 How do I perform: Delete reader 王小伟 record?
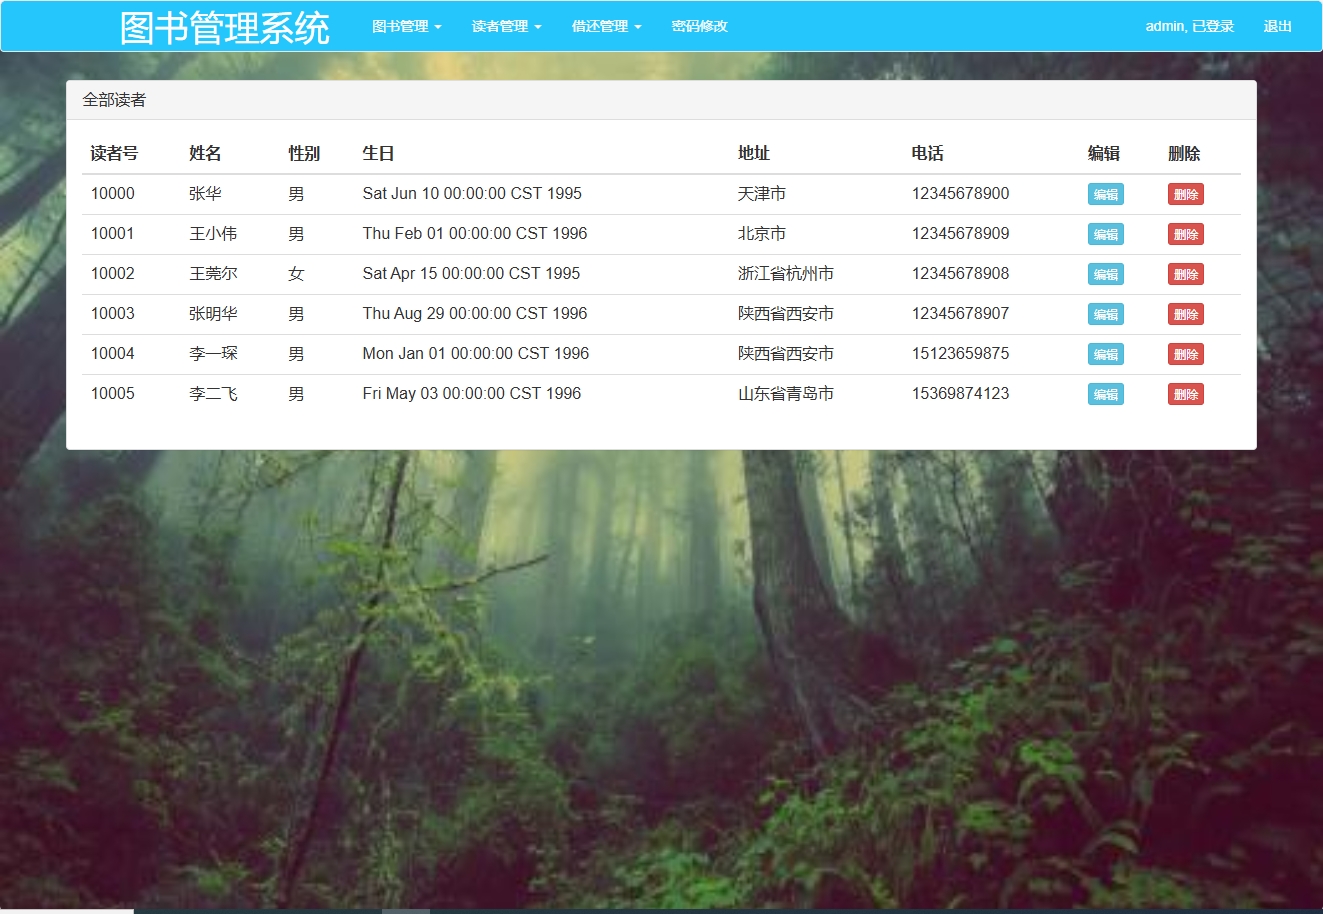pyautogui.click(x=1185, y=234)
